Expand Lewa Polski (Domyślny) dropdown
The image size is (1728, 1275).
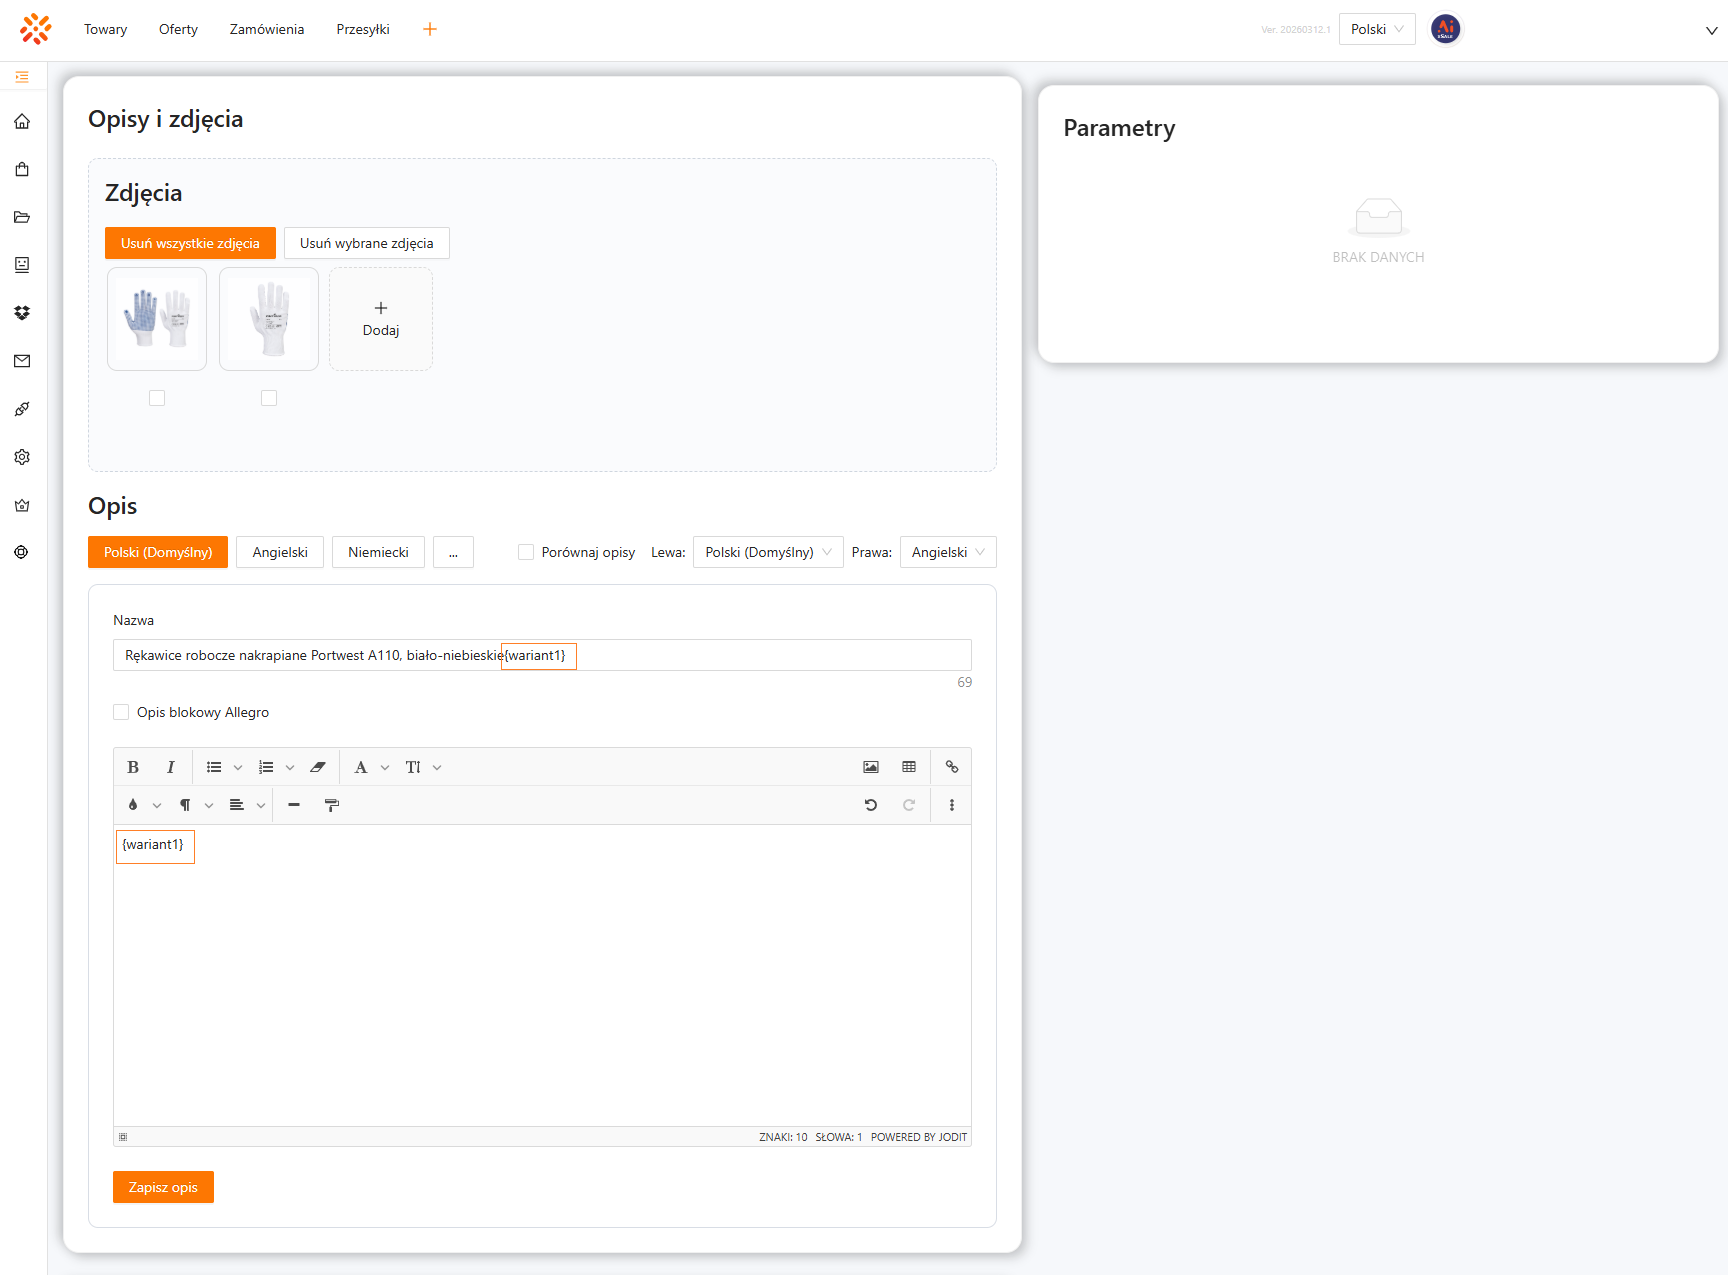767,552
